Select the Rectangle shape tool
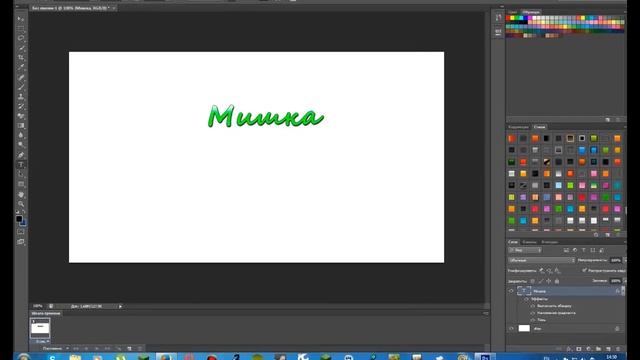Screen dimensions: 640x360 tap(21, 184)
